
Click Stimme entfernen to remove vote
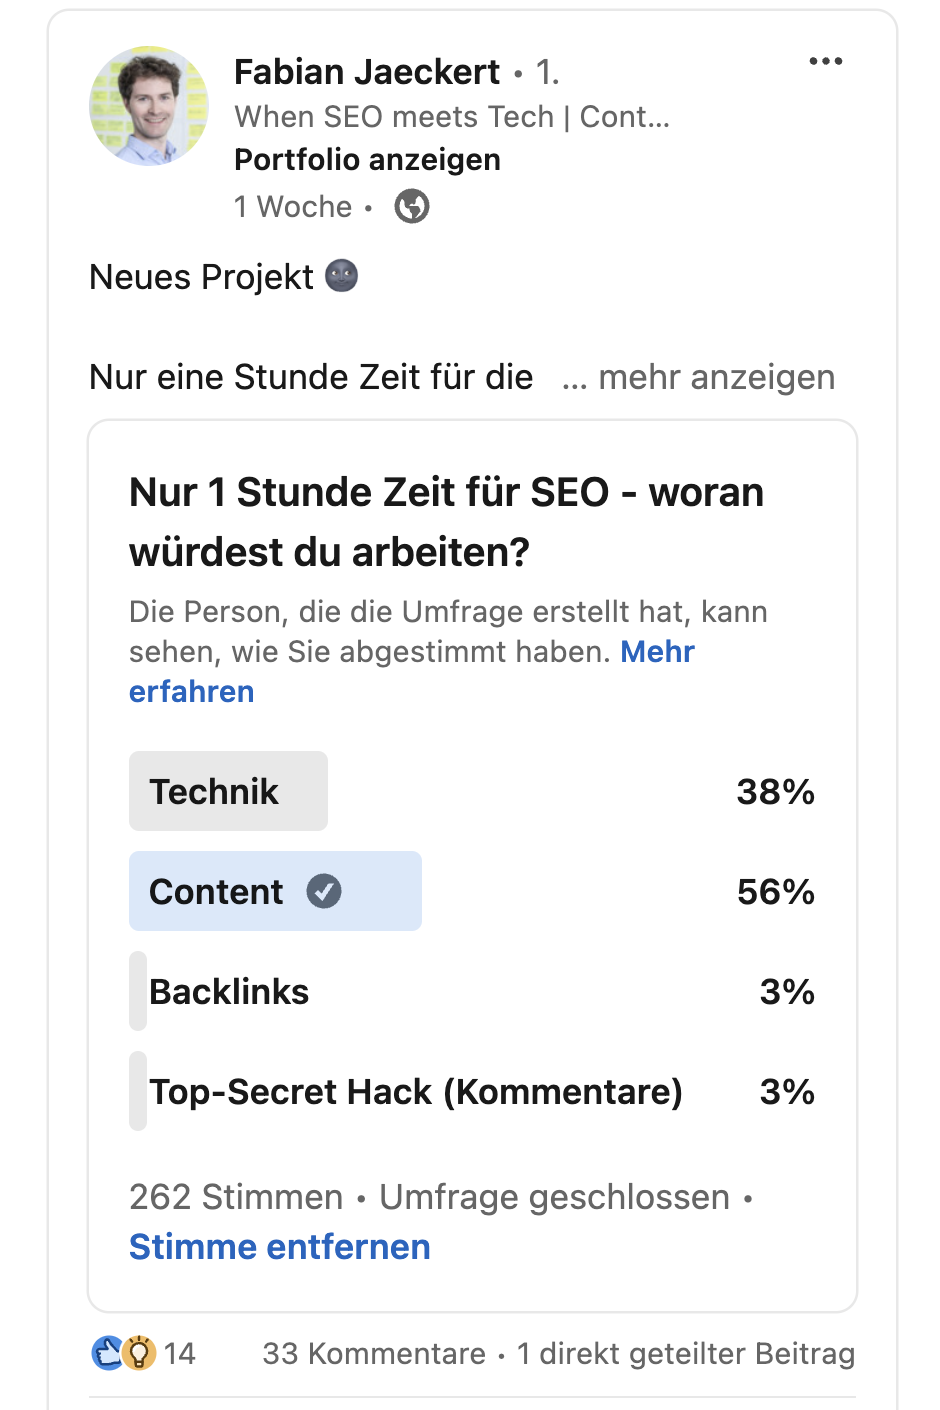(x=280, y=1247)
